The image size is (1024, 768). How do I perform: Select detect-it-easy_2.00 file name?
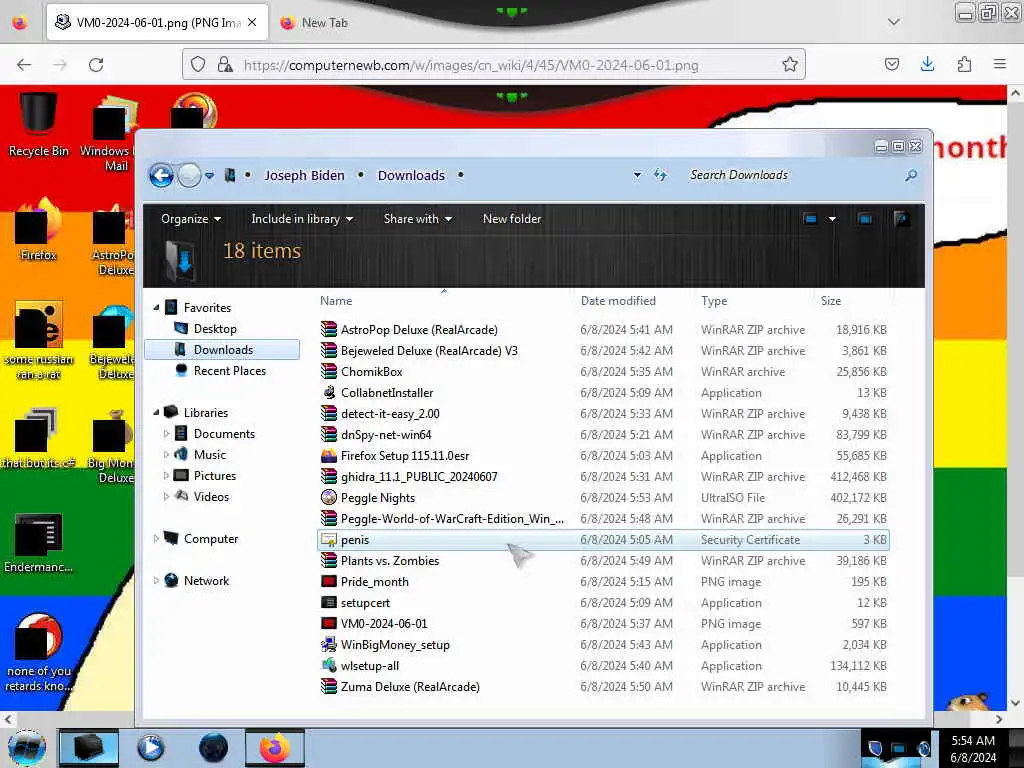(390, 413)
